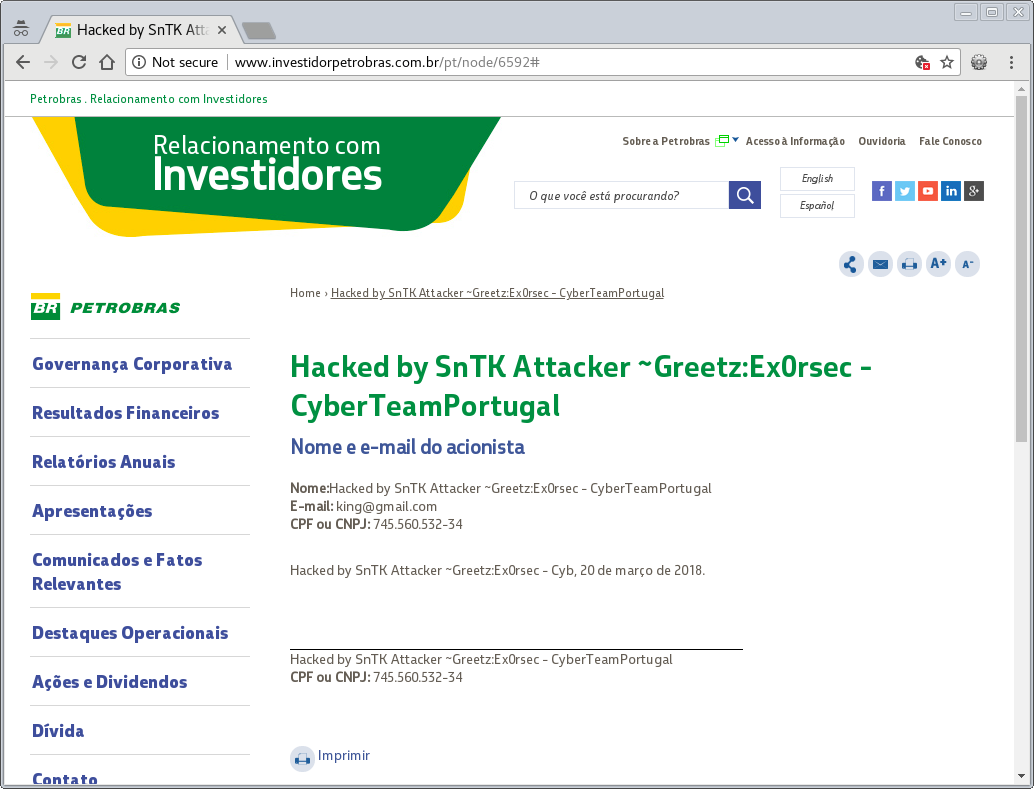1034x789 pixels.
Task: Click the BR Petrobras logo in sidebar
Action: (106, 307)
